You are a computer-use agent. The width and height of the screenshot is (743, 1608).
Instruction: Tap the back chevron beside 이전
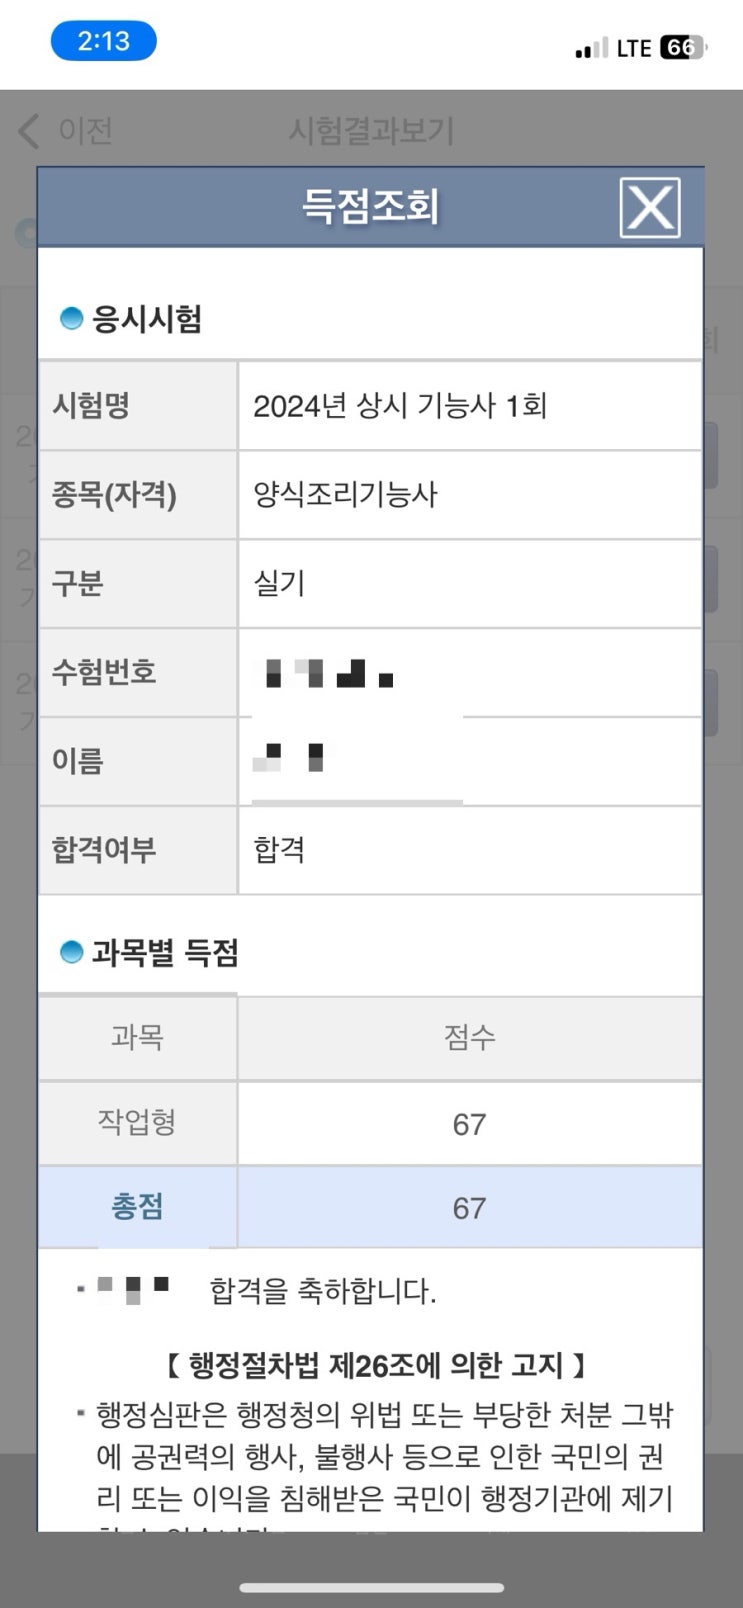coord(29,131)
